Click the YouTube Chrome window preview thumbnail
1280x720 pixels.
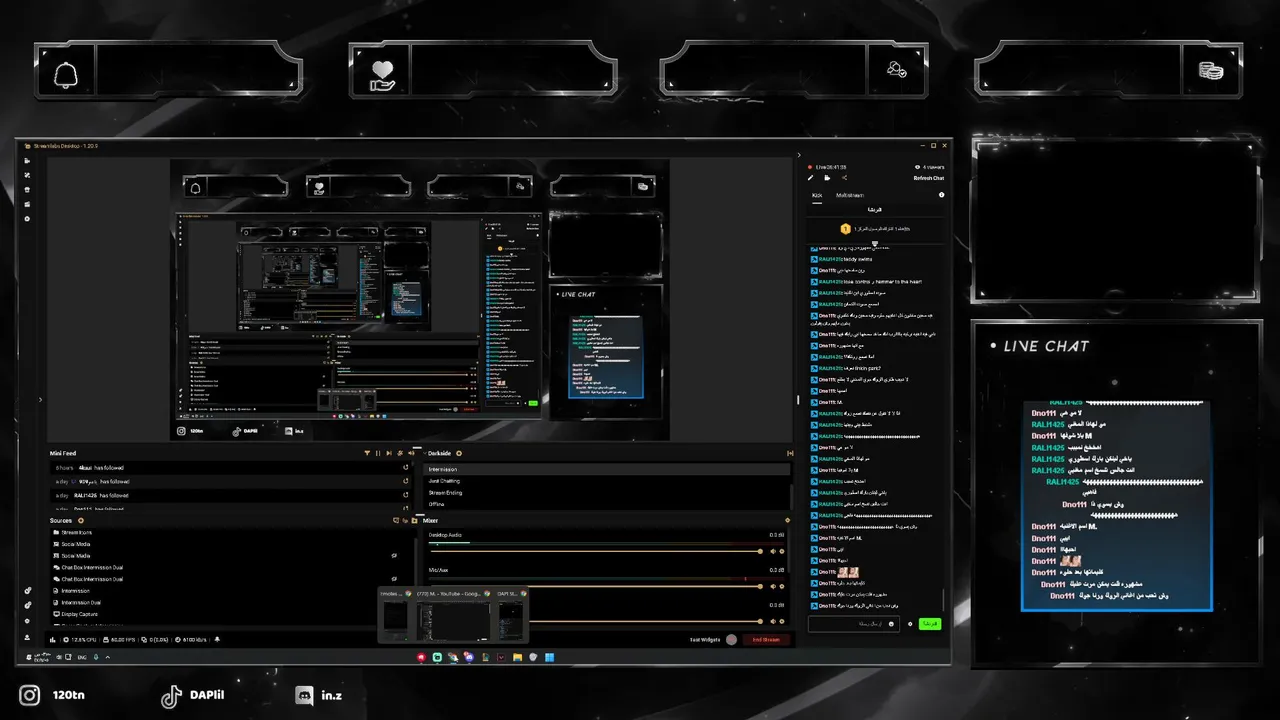[455, 620]
